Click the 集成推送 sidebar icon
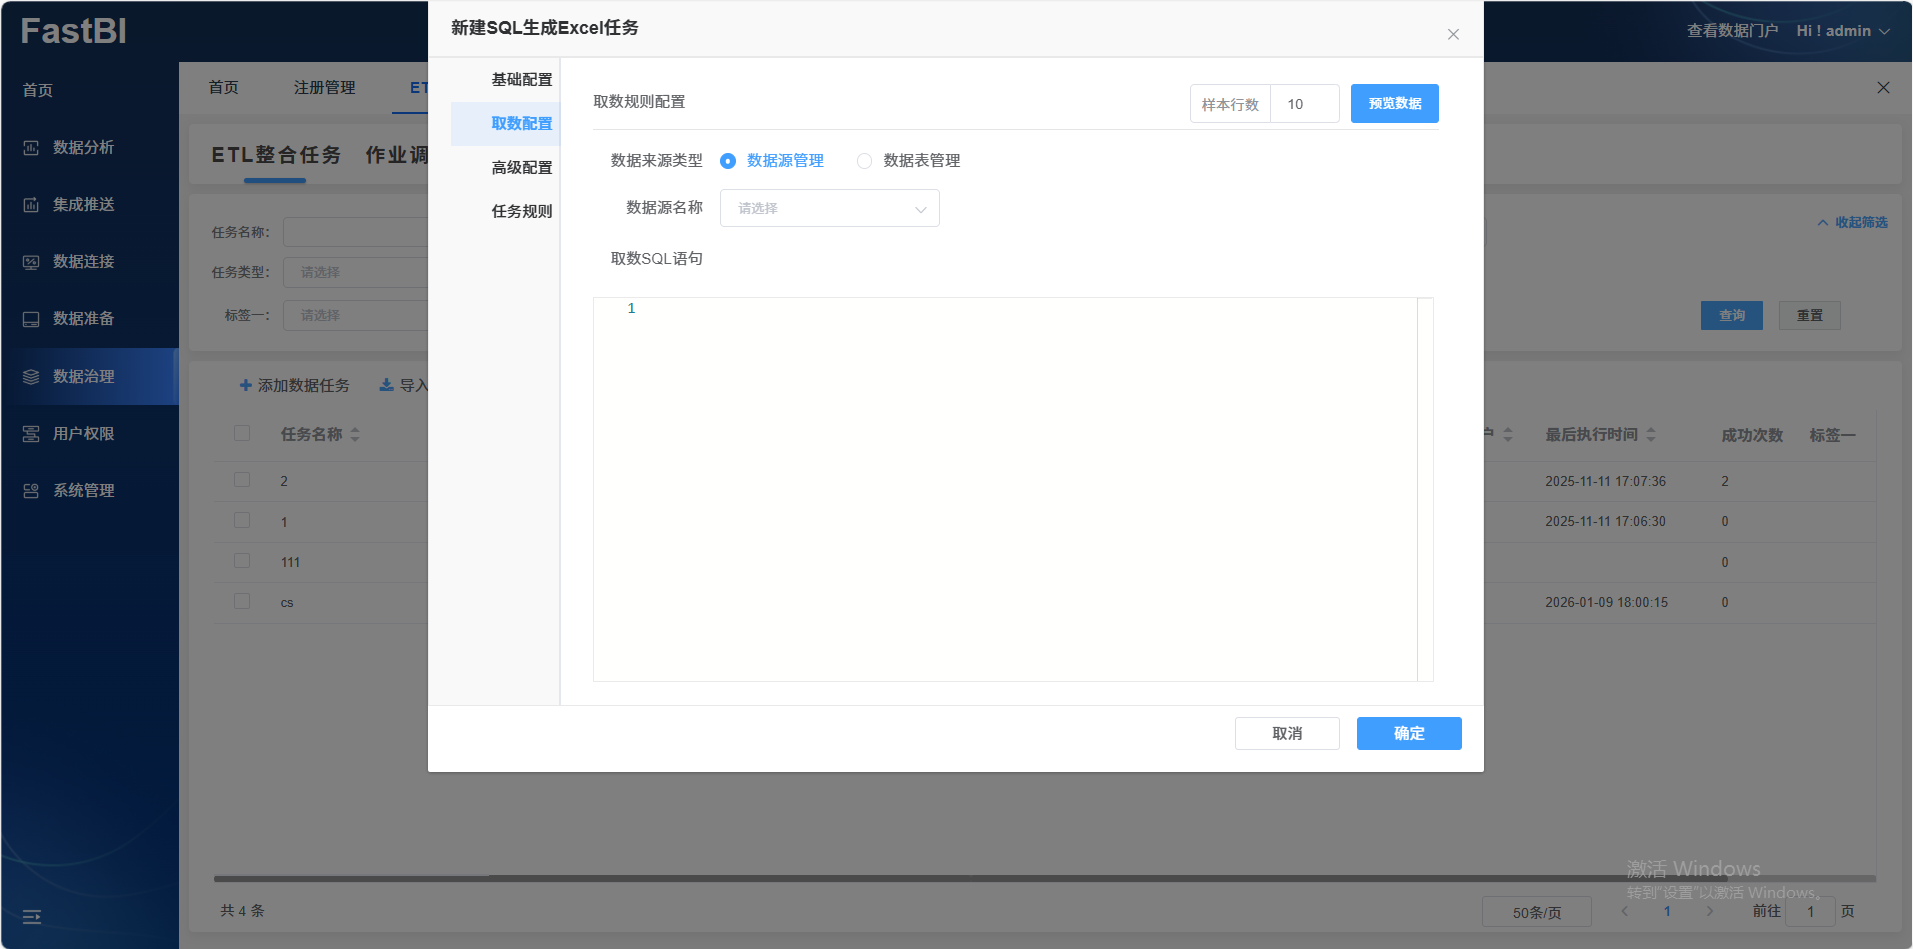This screenshot has width=1913, height=949. point(31,205)
